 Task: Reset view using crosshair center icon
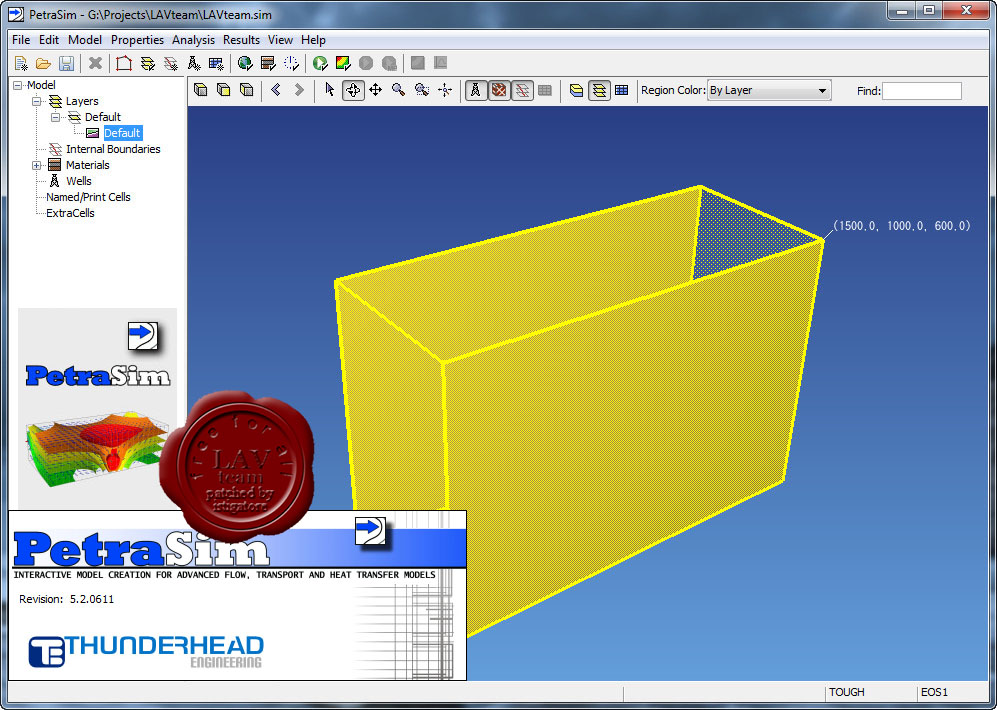pyautogui.click(x=445, y=90)
